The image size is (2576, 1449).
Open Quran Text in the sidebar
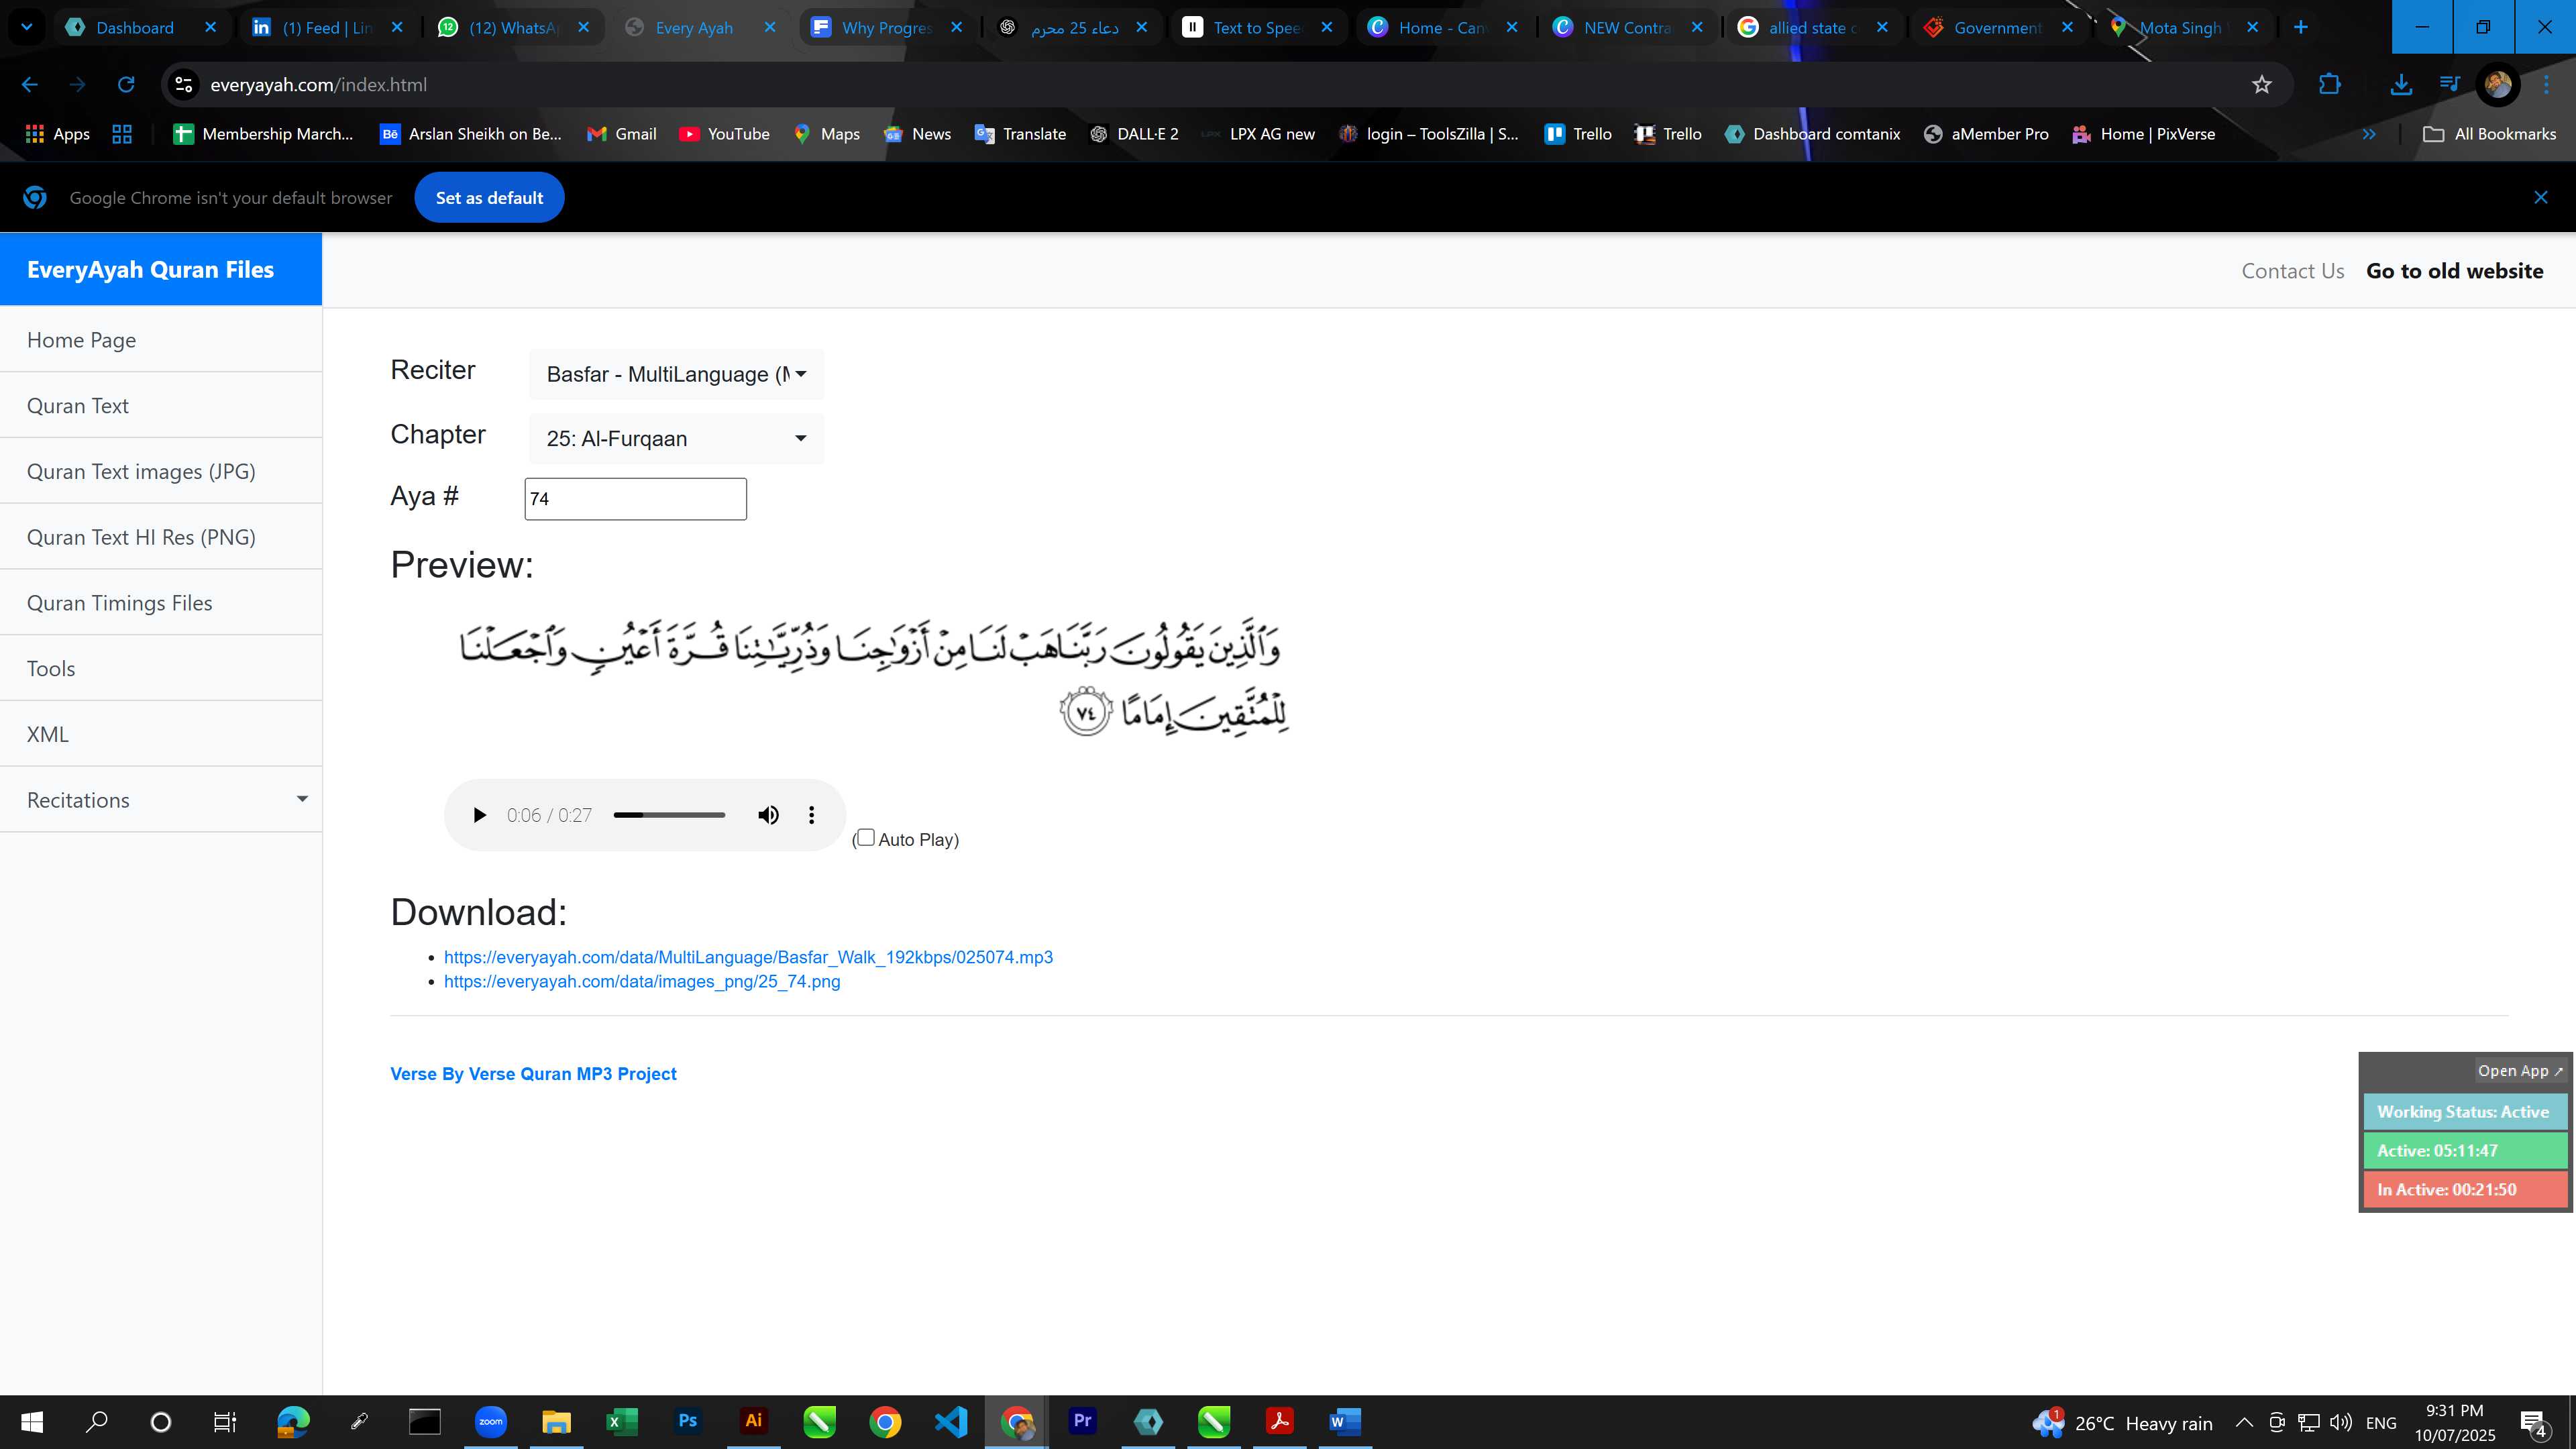coord(161,406)
